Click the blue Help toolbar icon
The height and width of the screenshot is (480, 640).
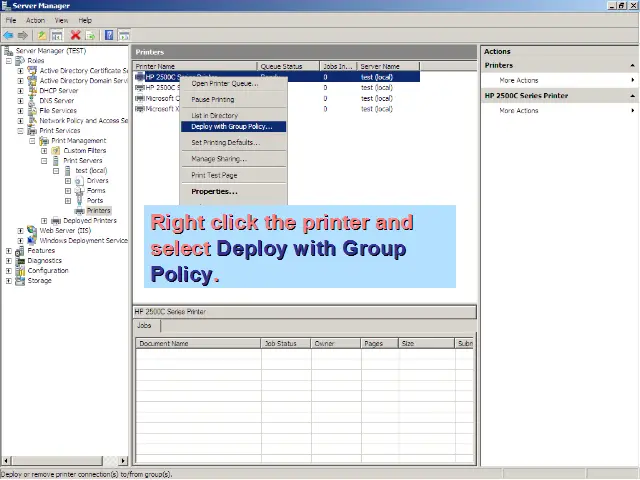(109, 36)
